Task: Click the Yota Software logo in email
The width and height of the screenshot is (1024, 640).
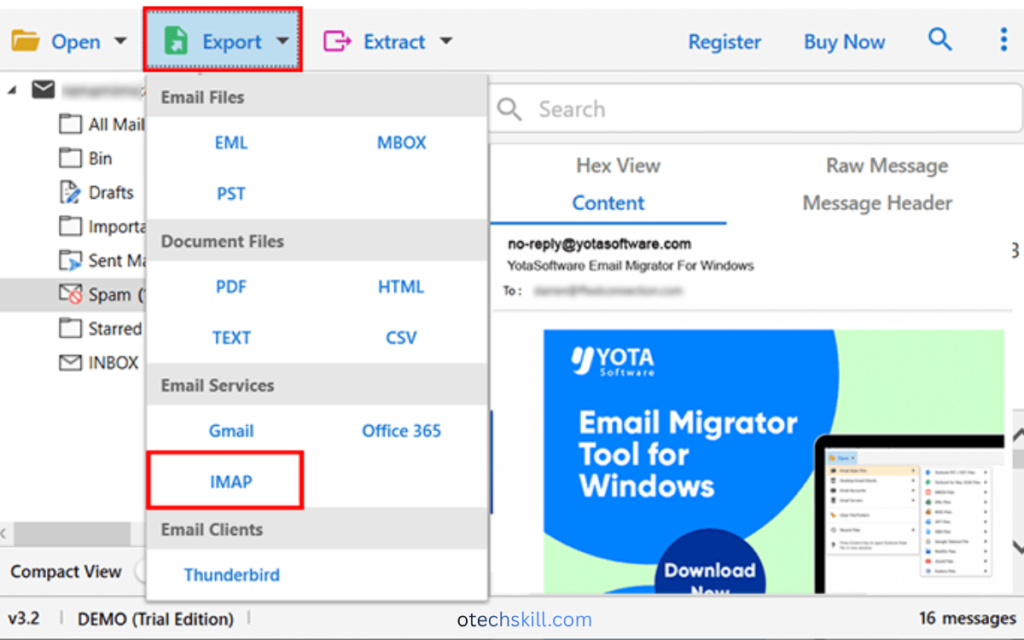Action: pos(612,361)
